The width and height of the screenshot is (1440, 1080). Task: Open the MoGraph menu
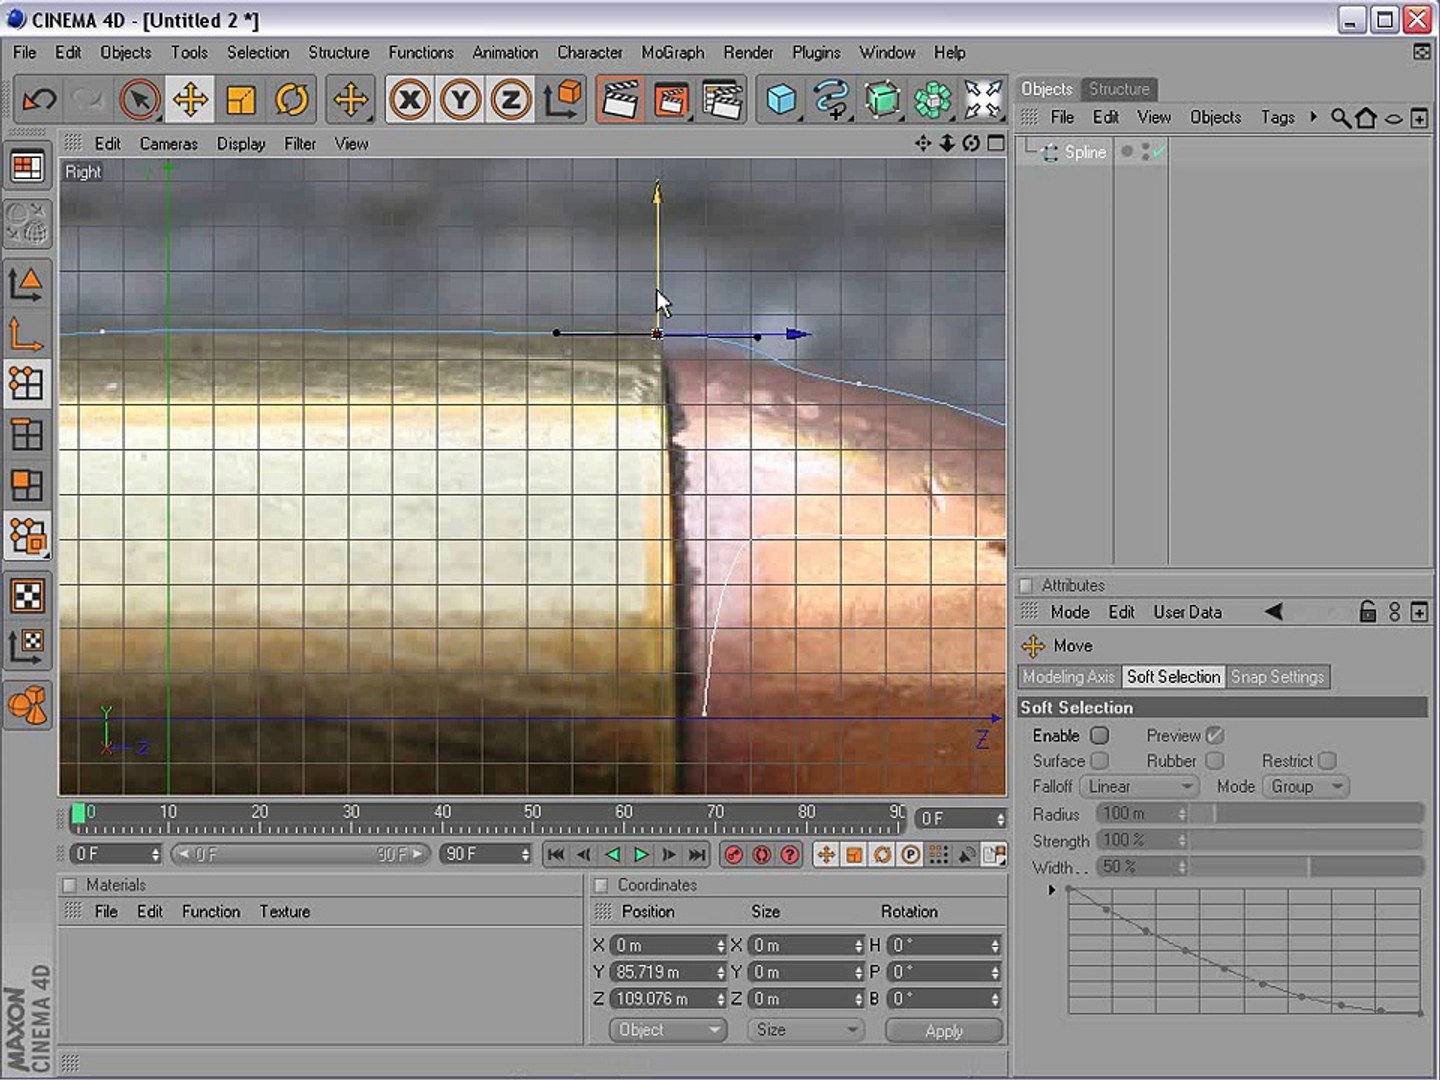(x=672, y=52)
